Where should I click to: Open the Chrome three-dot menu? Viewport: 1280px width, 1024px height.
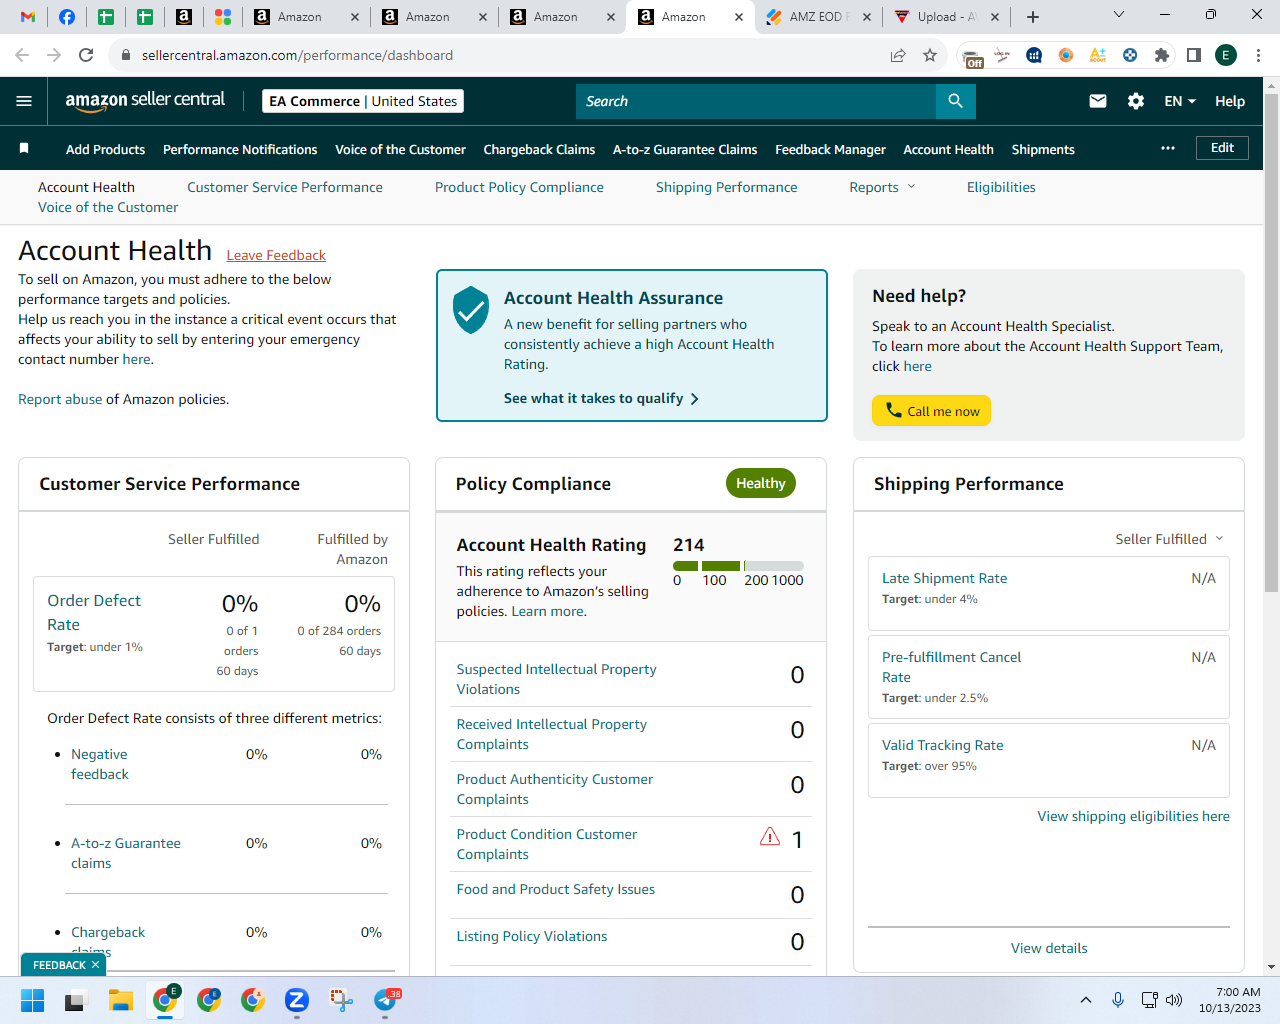tap(1259, 55)
